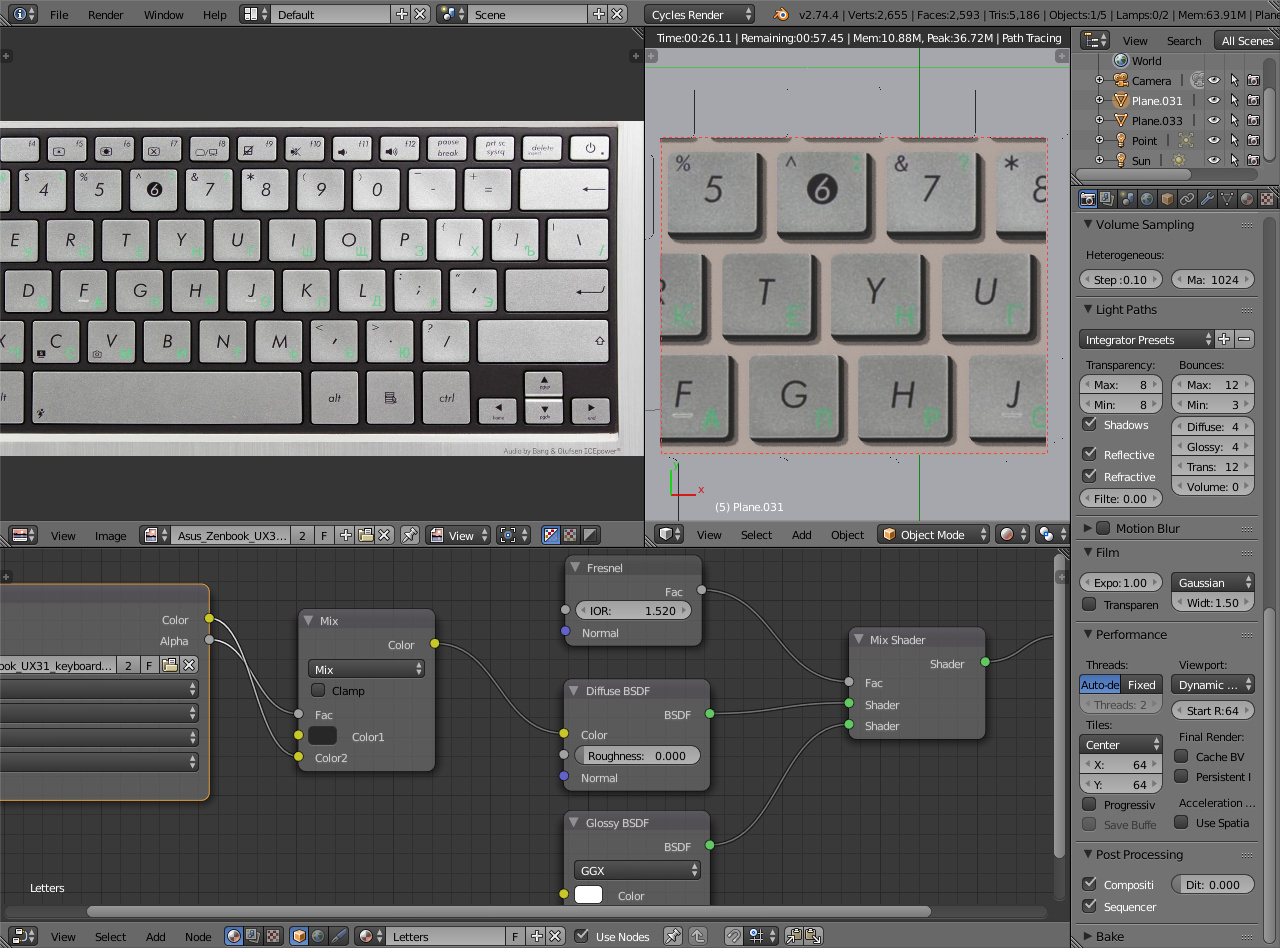Open the Scene properties tab

pyautogui.click(x=1128, y=199)
